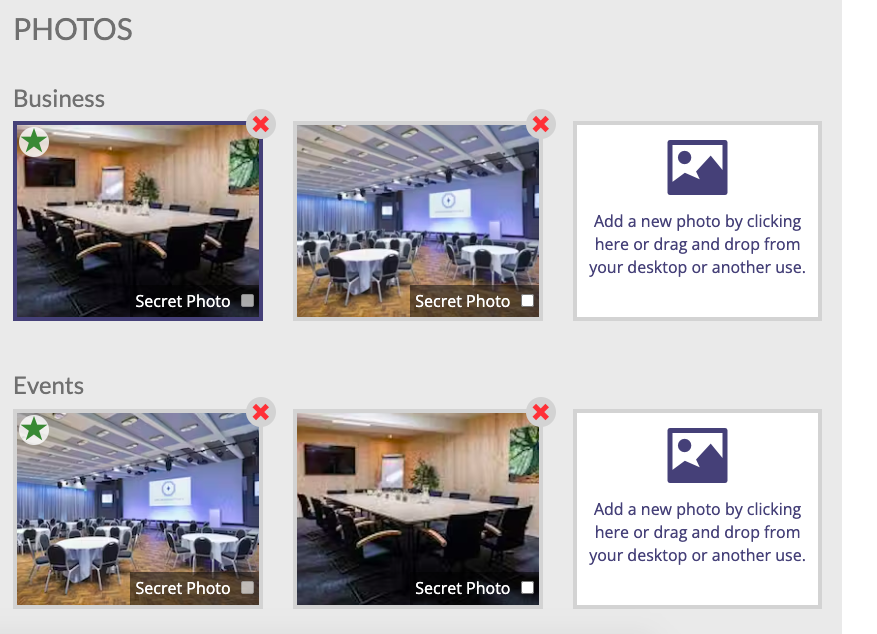The height and width of the screenshot is (634, 877).
Task: Select the Business banquet hall thumbnail
Action: pyautogui.click(x=418, y=221)
